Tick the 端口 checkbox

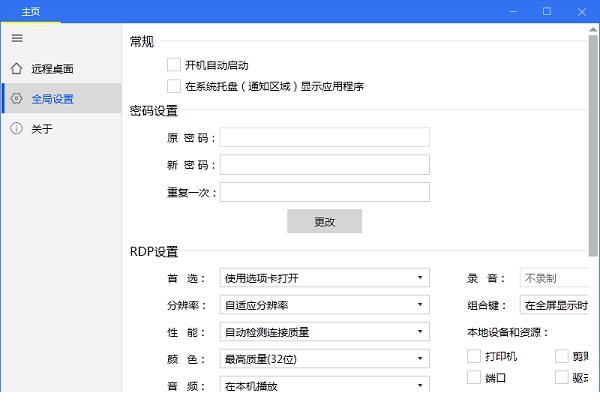coord(474,377)
